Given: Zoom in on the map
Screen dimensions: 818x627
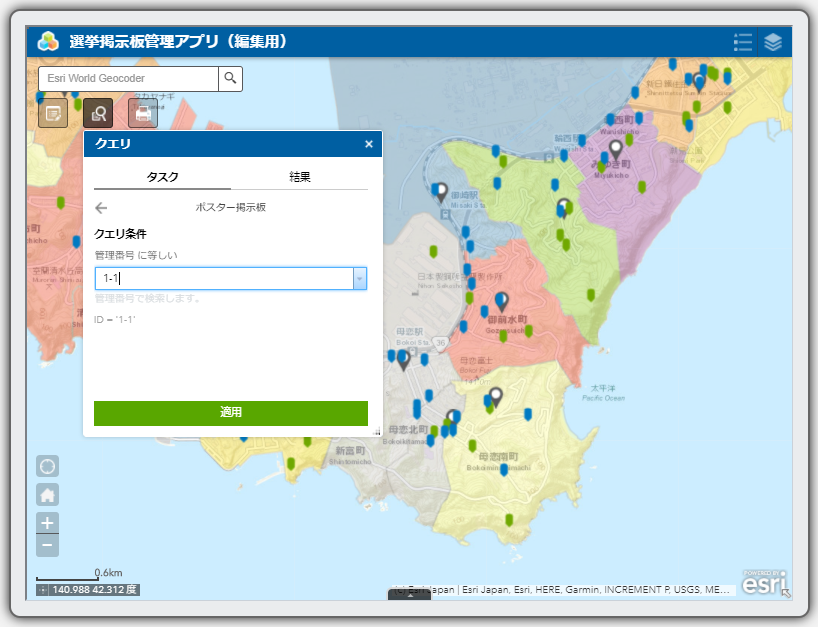Looking at the screenshot, I should (x=47, y=522).
